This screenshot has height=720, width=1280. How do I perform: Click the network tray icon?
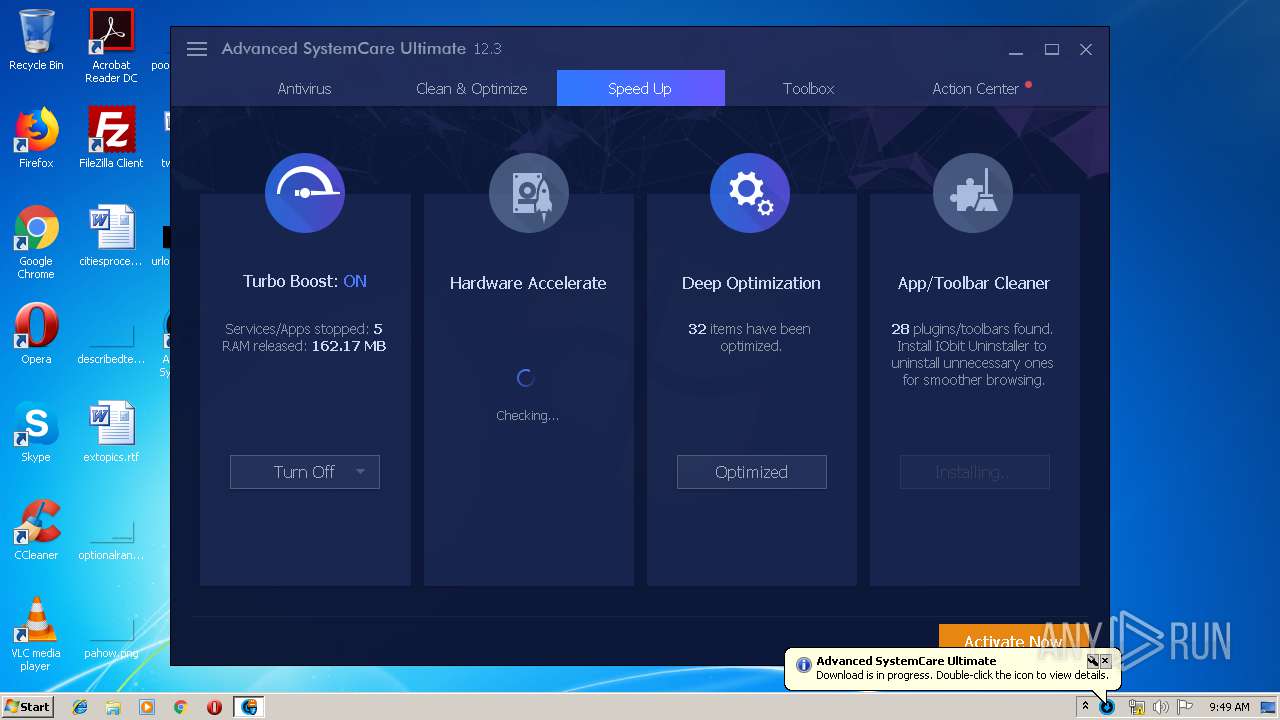(1136, 707)
